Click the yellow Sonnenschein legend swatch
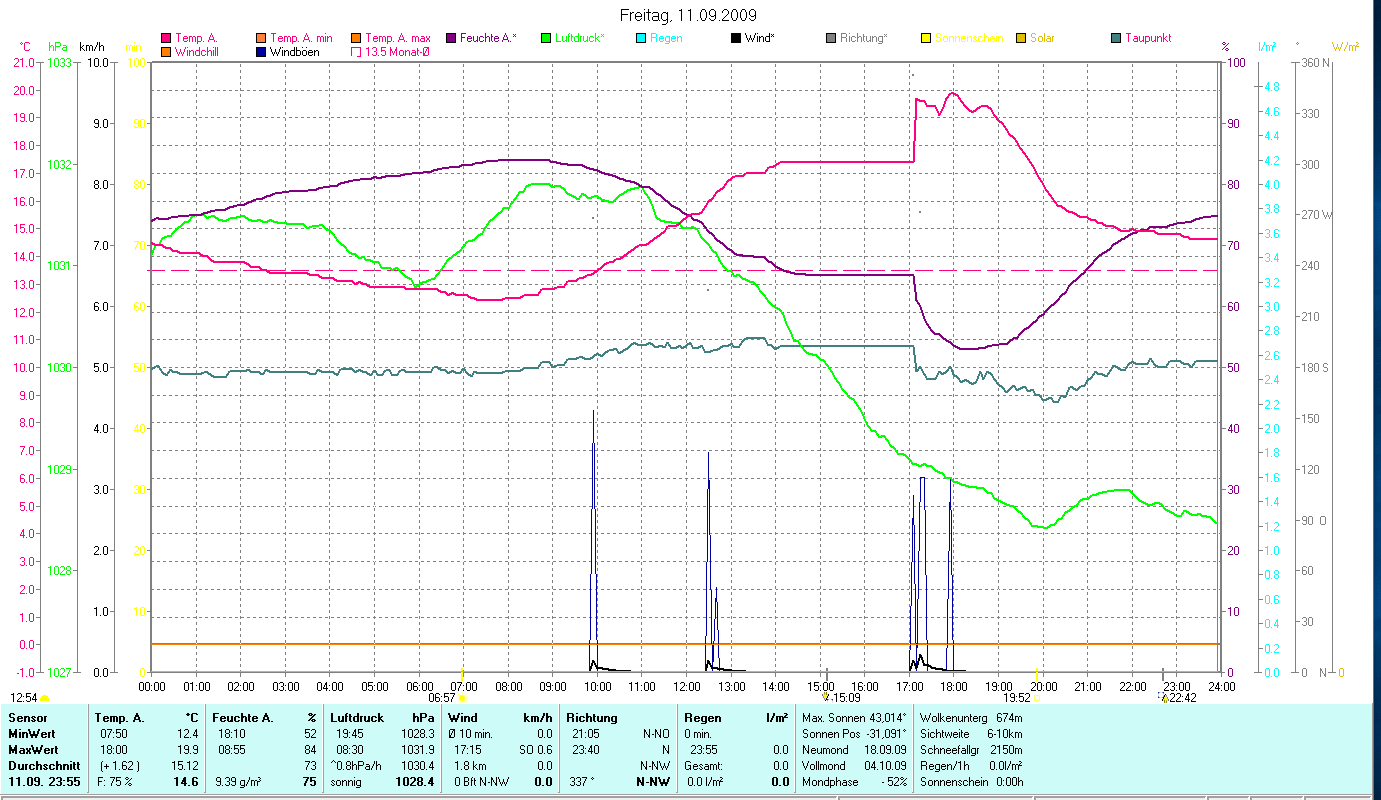Viewport: 1381px width, 800px height. (x=926, y=38)
